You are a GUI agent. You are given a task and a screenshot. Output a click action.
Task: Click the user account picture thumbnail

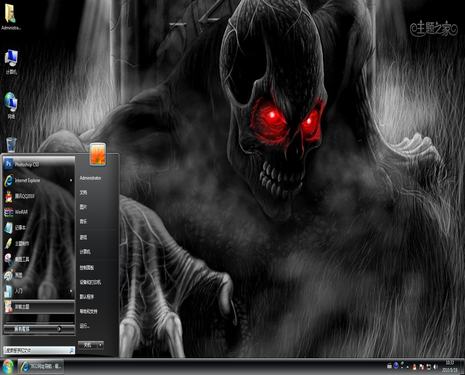pos(98,154)
